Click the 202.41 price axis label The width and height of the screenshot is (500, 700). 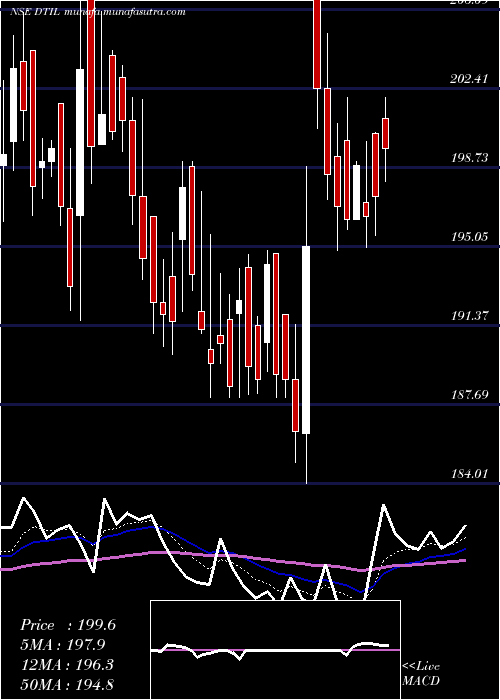pos(469,79)
